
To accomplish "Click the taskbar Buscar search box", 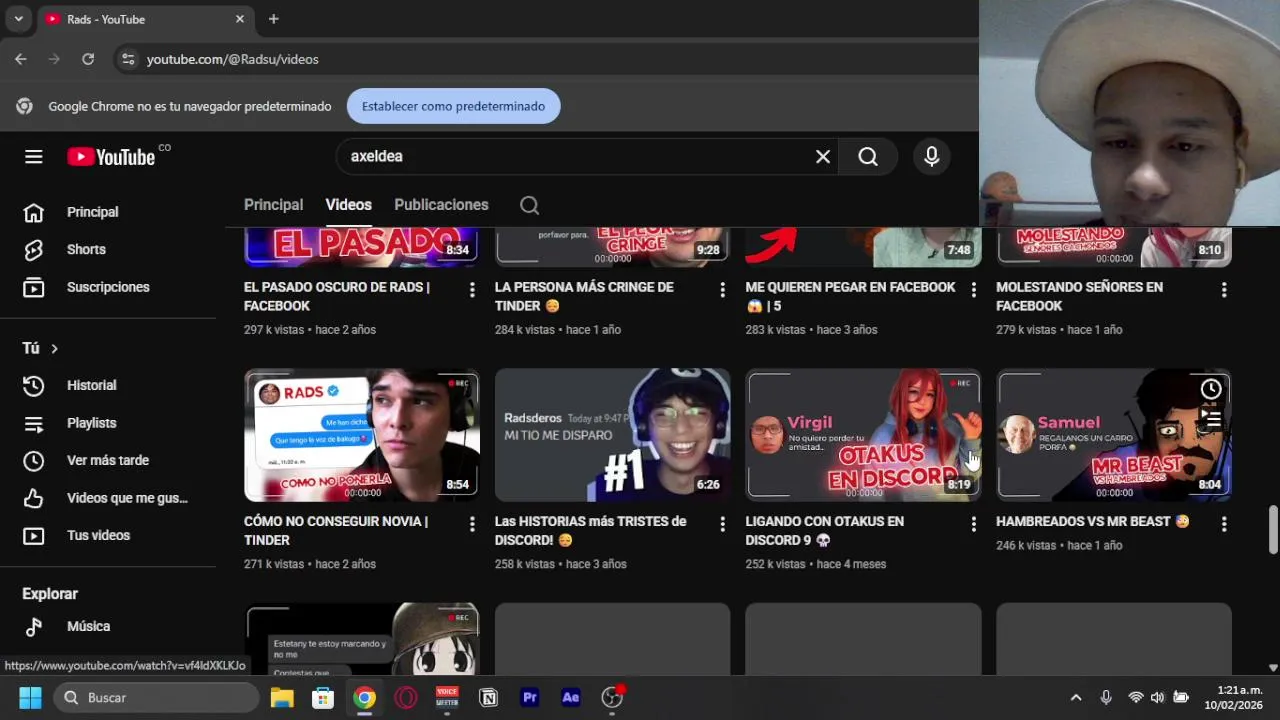I will click(157, 698).
